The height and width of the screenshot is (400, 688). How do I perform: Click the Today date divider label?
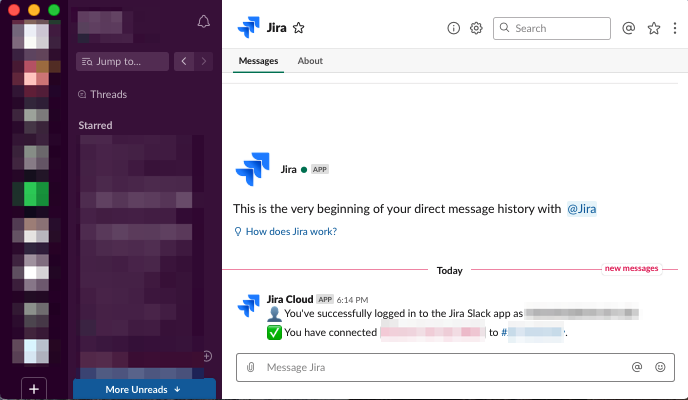449,271
